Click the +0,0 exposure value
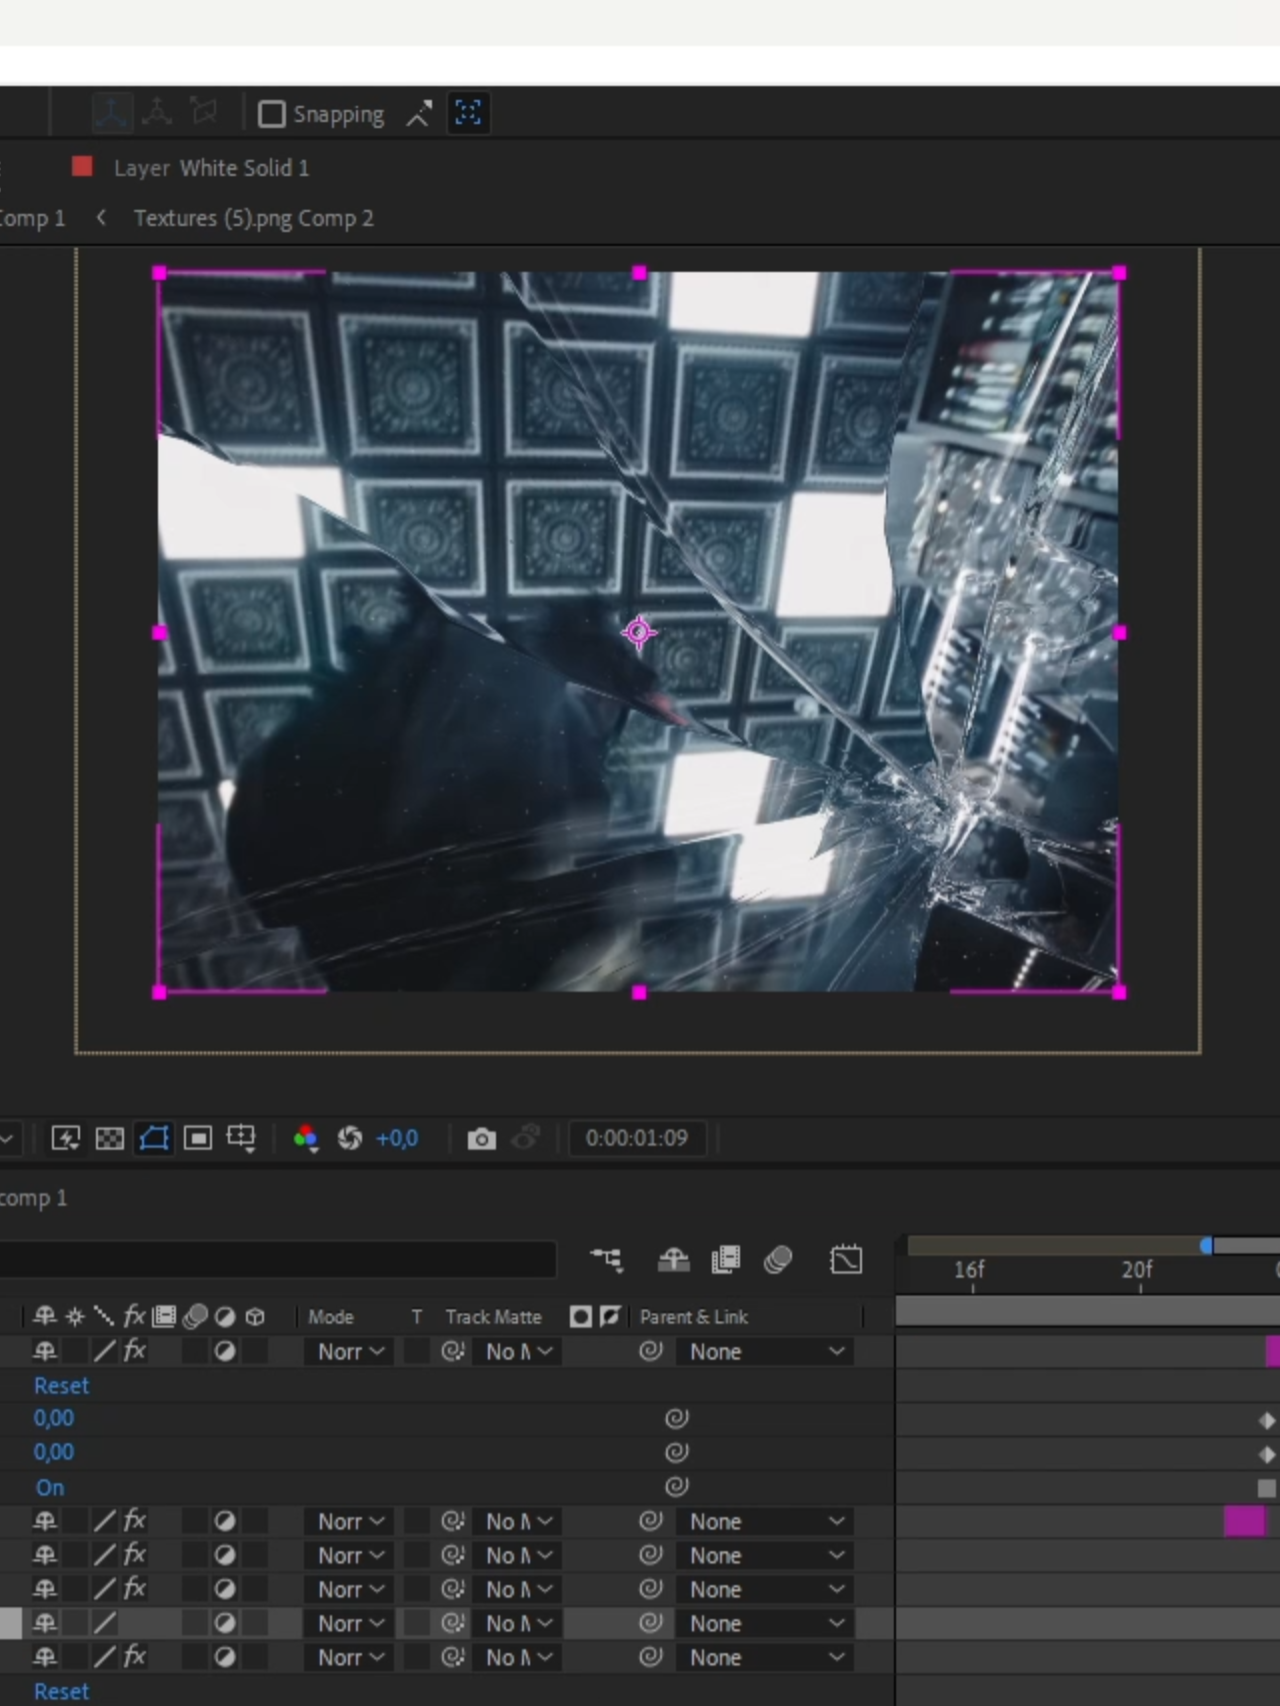1280x1706 pixels. point(397,1138)
